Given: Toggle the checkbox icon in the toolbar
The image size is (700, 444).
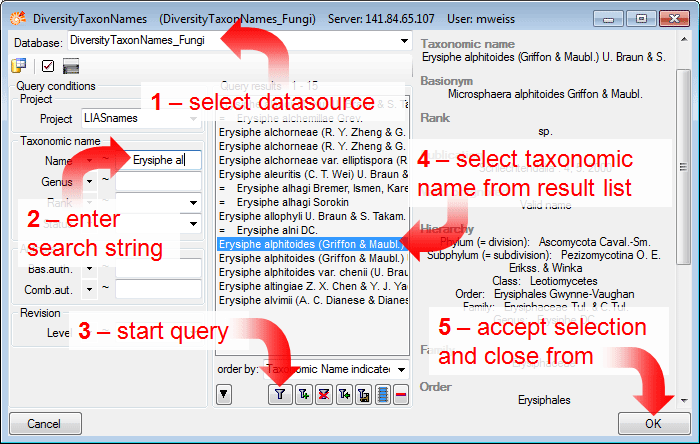Looking at the screenshot, I should click(x=46, y=66).
